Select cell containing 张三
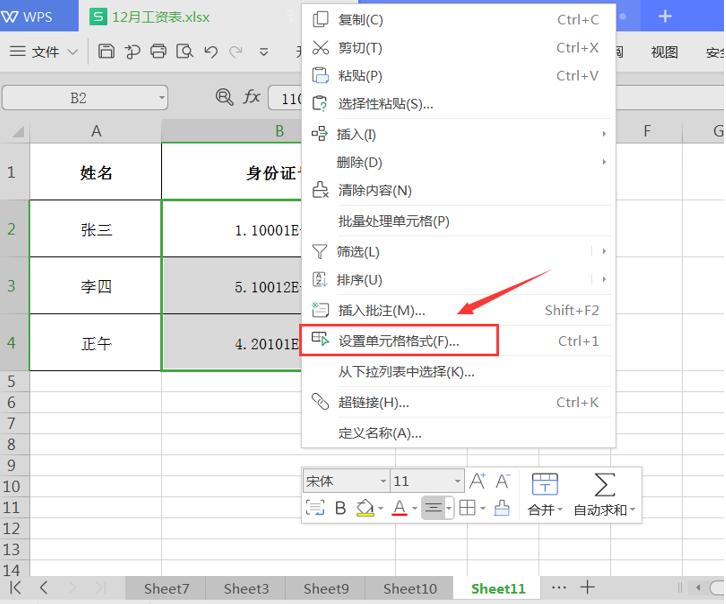Image resolution: width=726 pixels, height=604 pixels. tap(96, 230)
